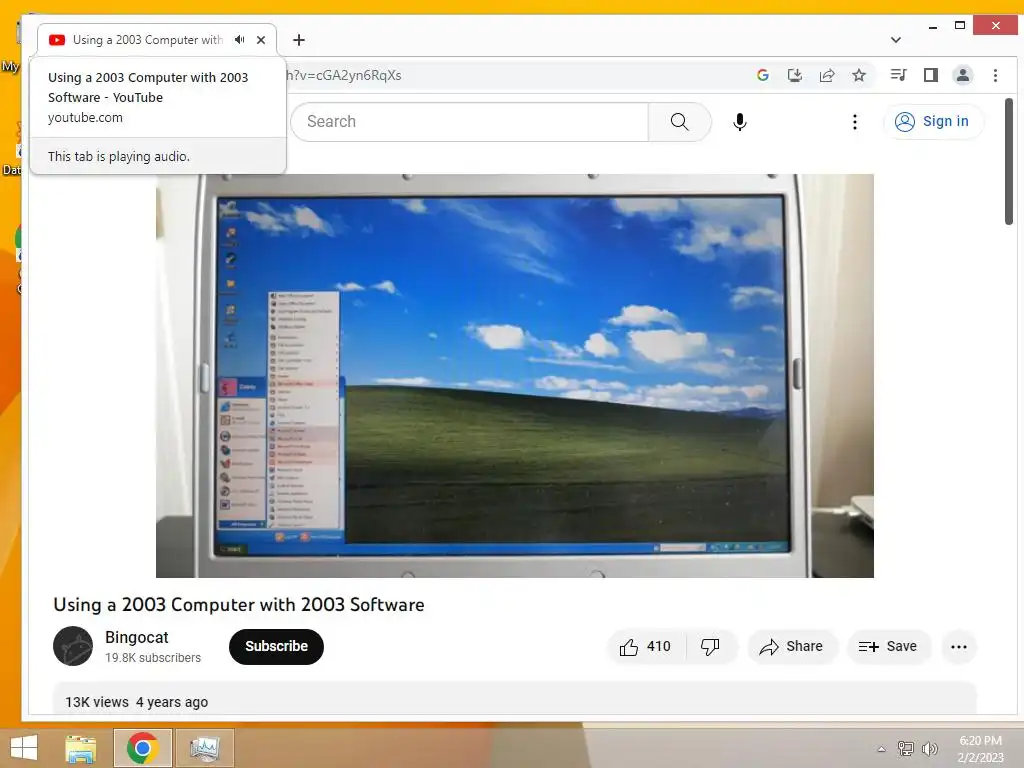Like the video with the thumbs up
The width and height of the screenshot is (1024, 768).
click(x=645, y=647)
